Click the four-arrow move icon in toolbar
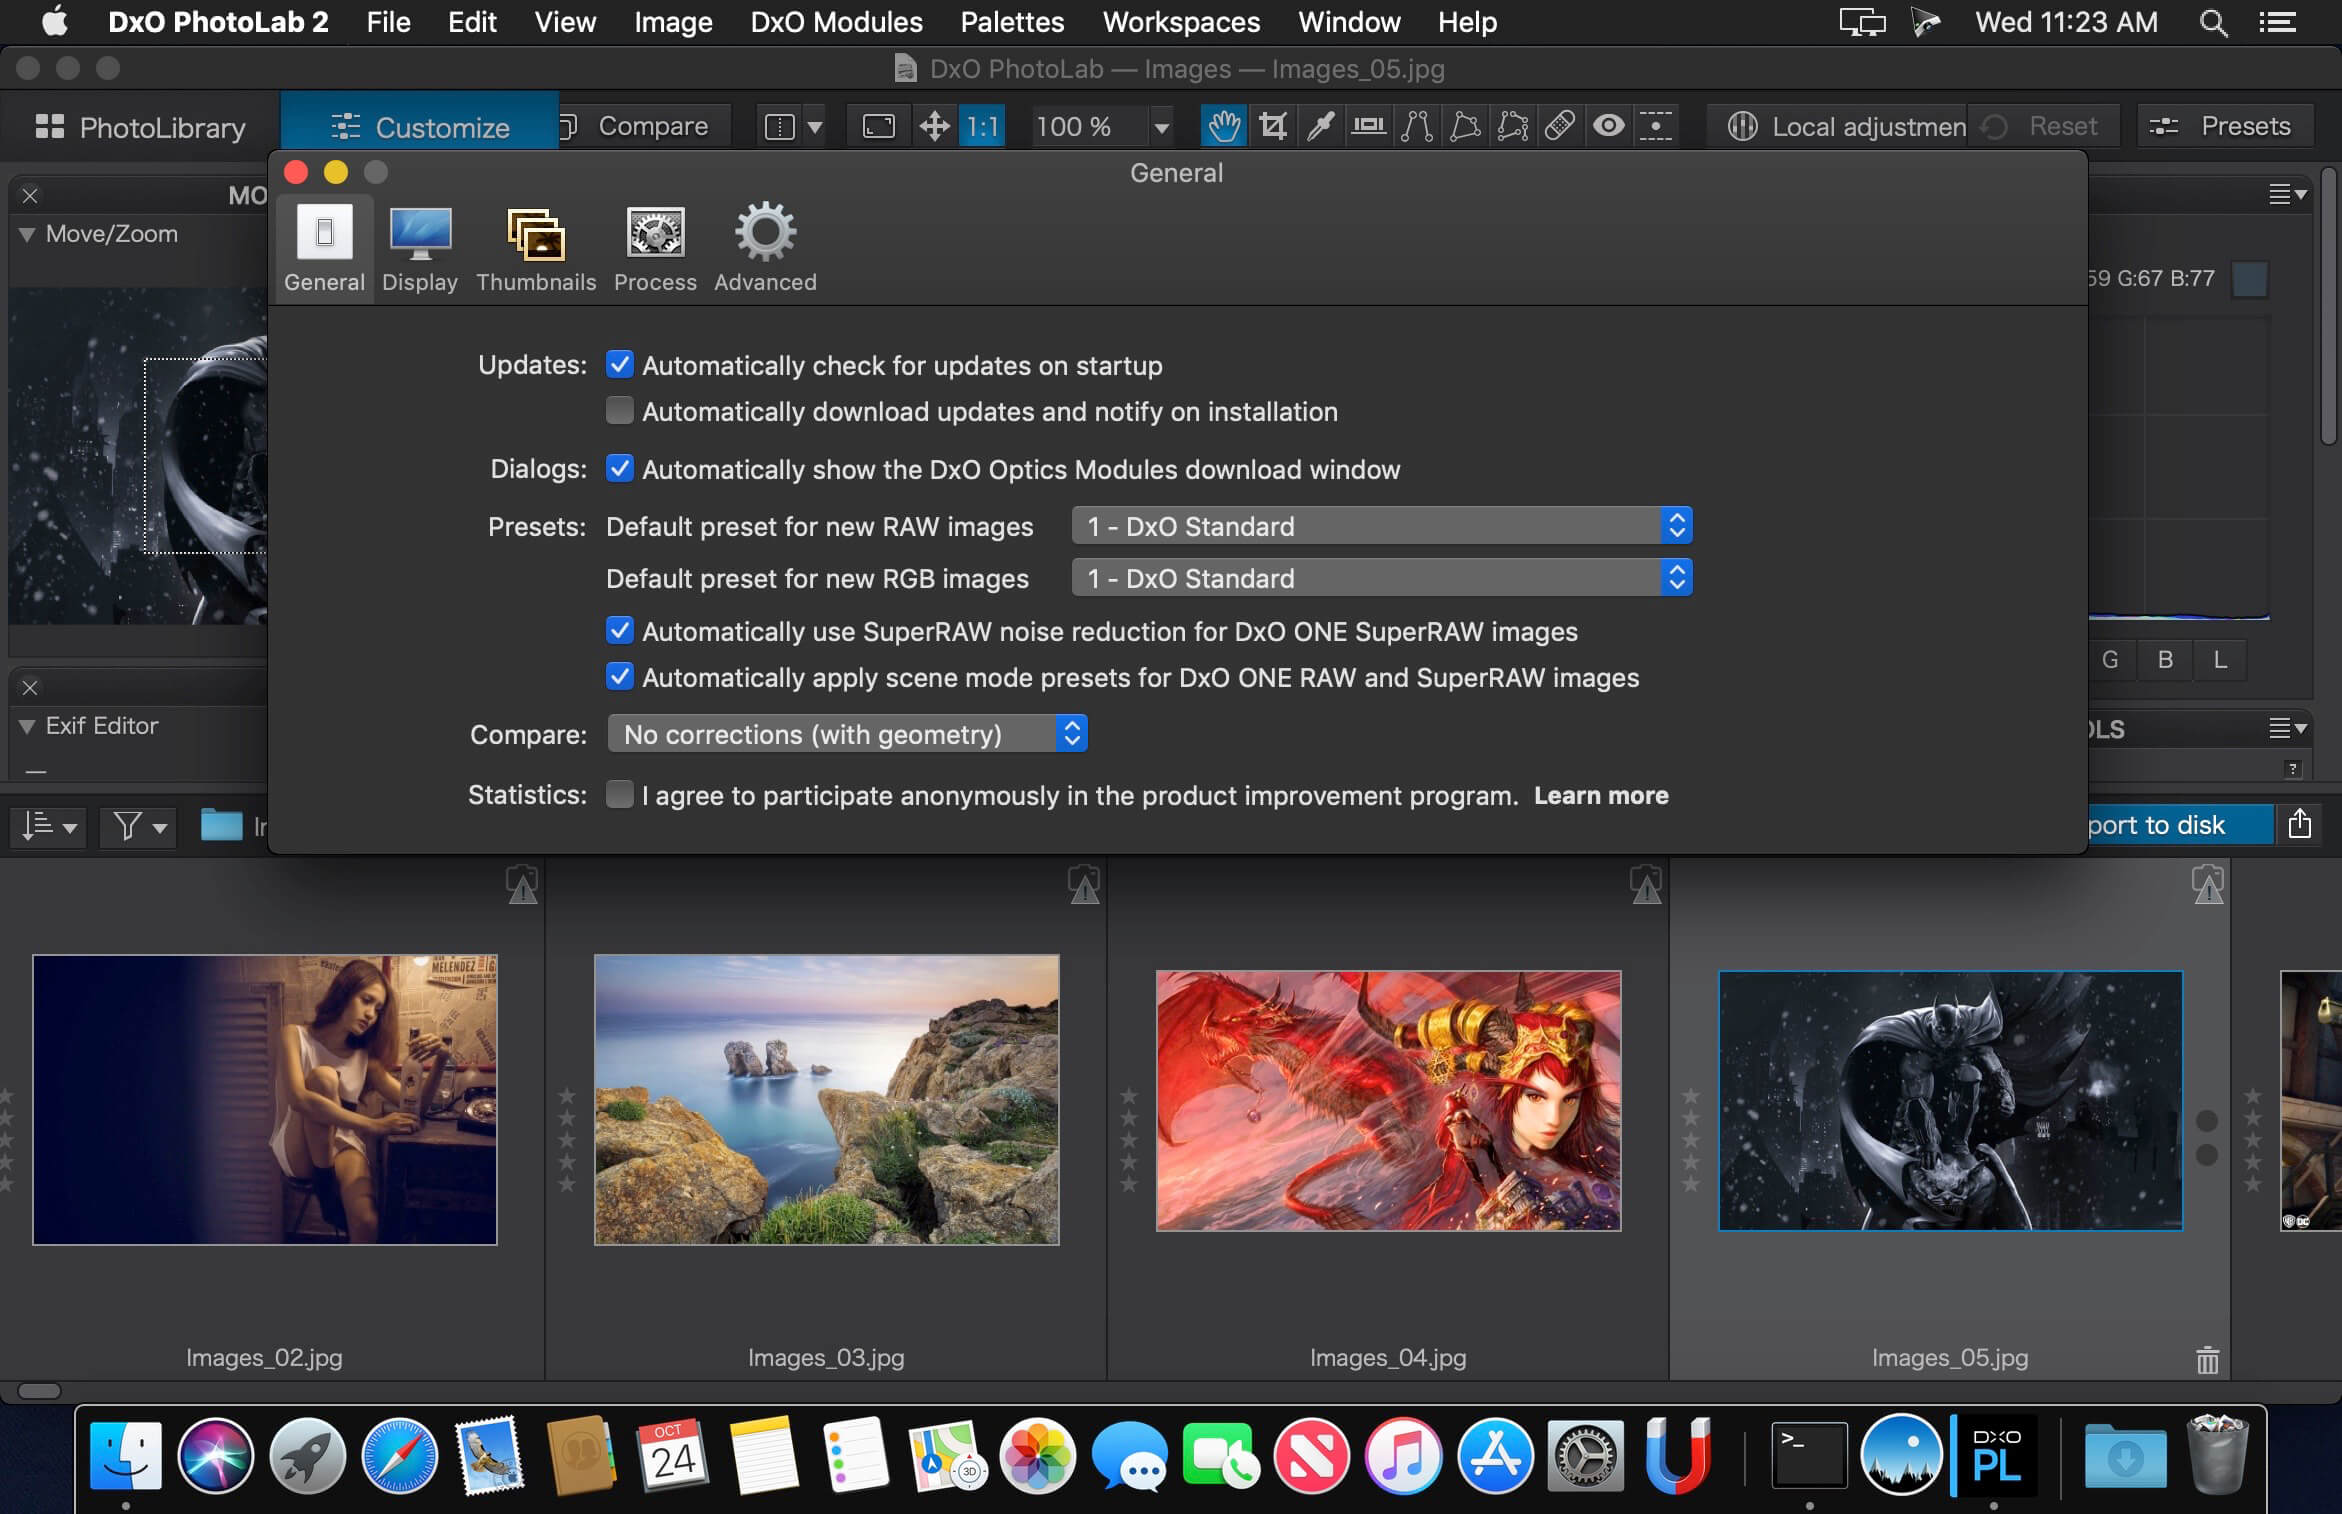 [934, 126]
